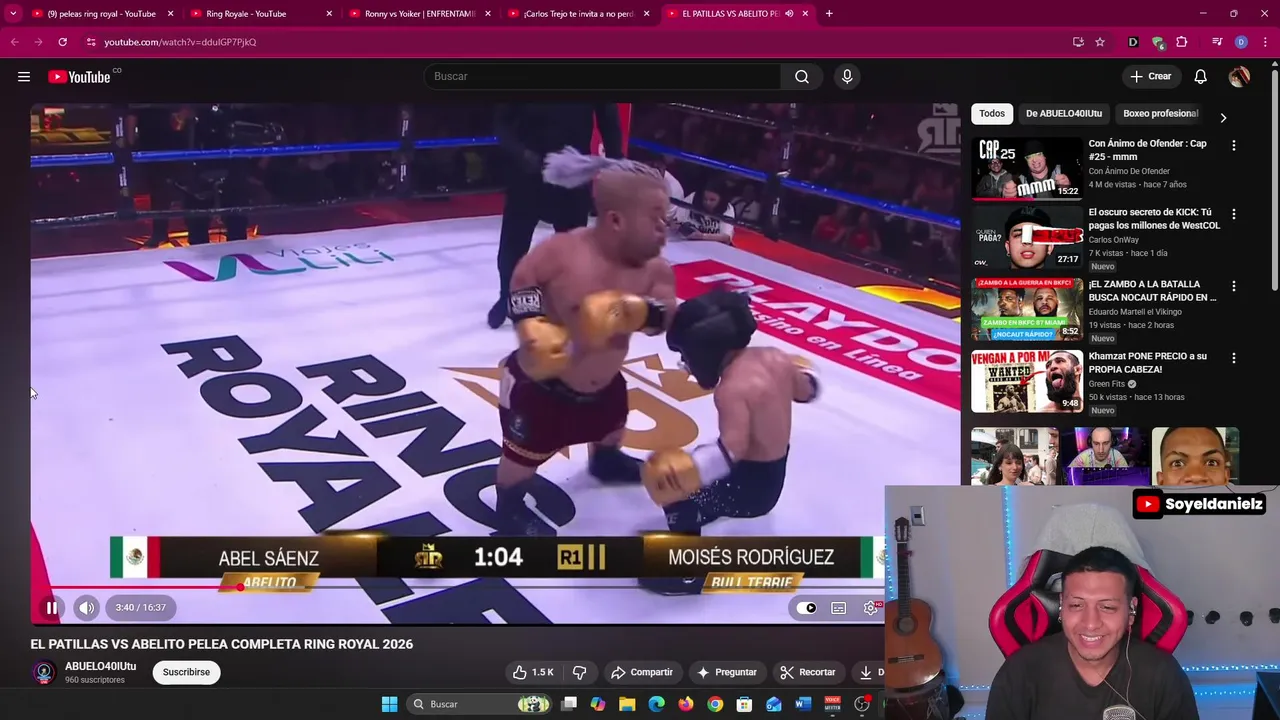Open Khamzat PONE PRECIO thumbnail
Image resolution: width=1280 pixels, height=720 pixels.
pyautogui.click(x=1027, y=381)
